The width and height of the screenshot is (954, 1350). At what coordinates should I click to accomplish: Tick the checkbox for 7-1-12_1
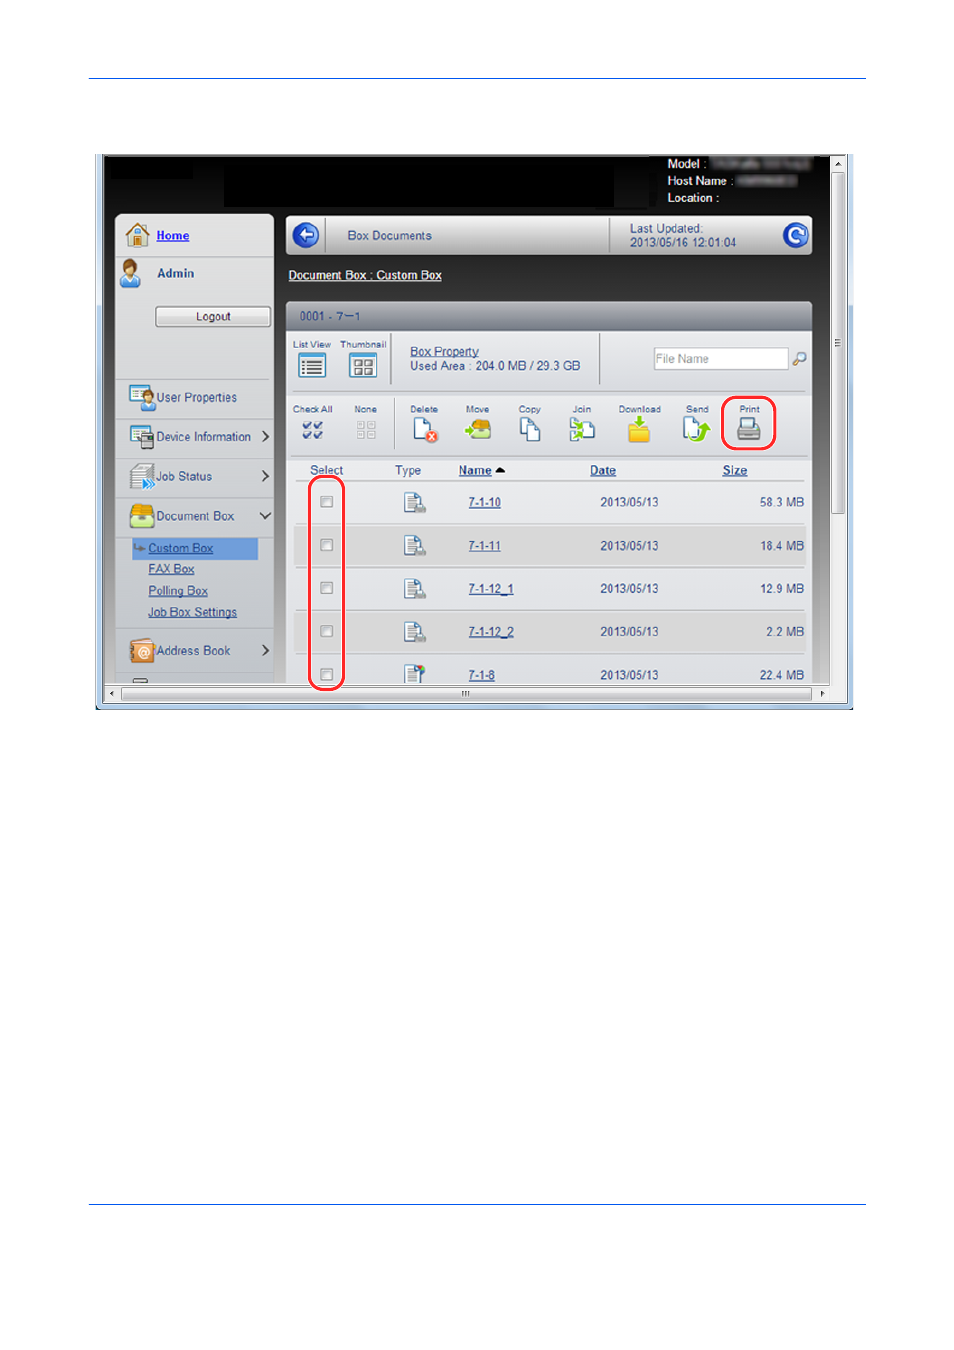click(326, 588)
